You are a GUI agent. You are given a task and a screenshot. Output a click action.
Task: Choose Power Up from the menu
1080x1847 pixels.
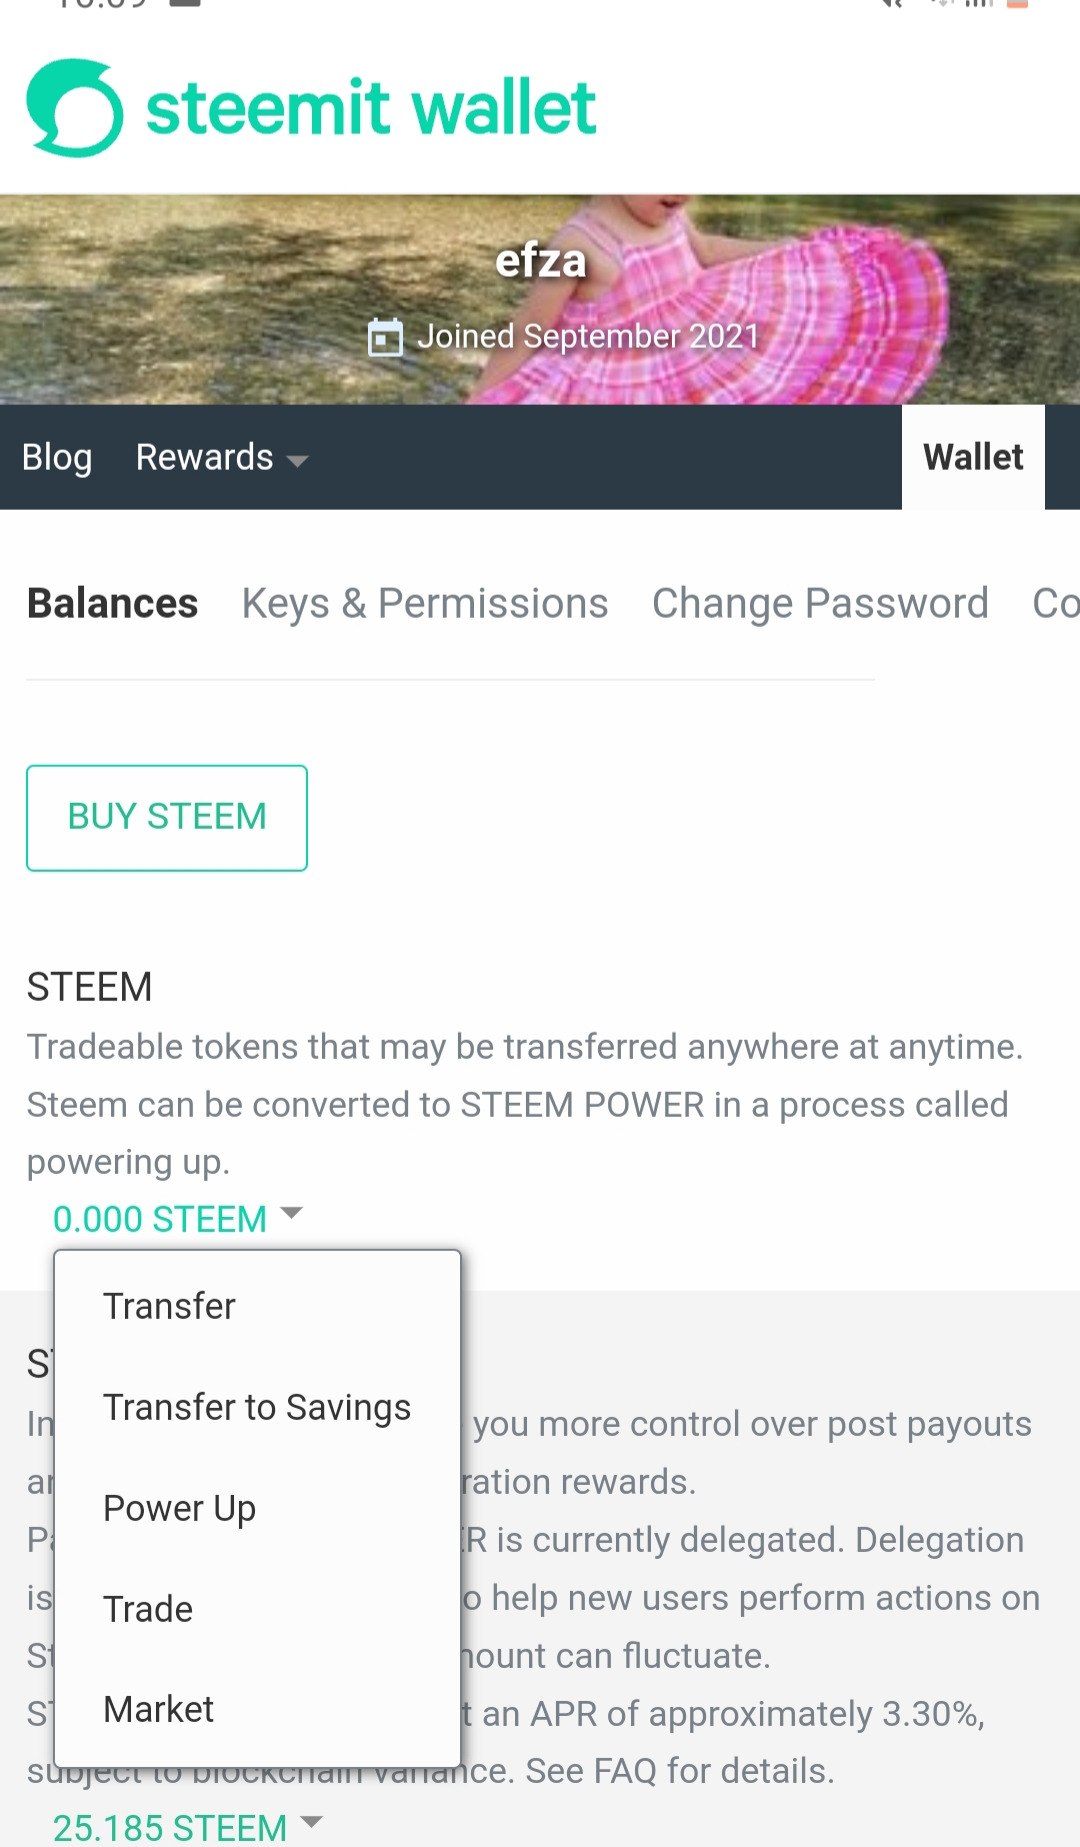pos(180,1509)
